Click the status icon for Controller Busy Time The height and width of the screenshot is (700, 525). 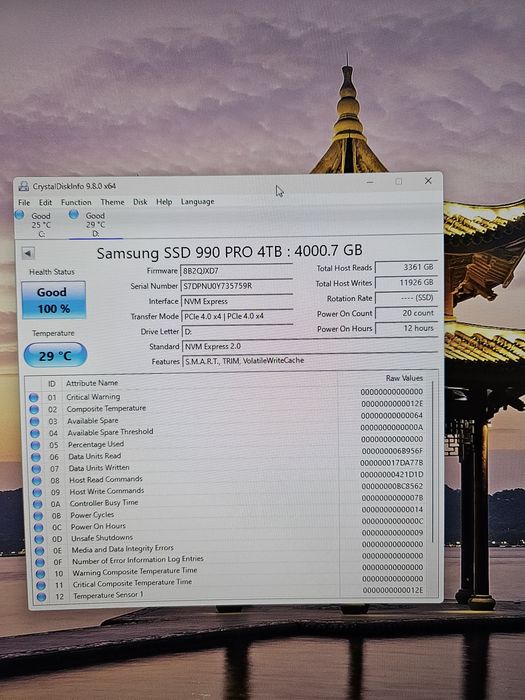tap(38, 504)
